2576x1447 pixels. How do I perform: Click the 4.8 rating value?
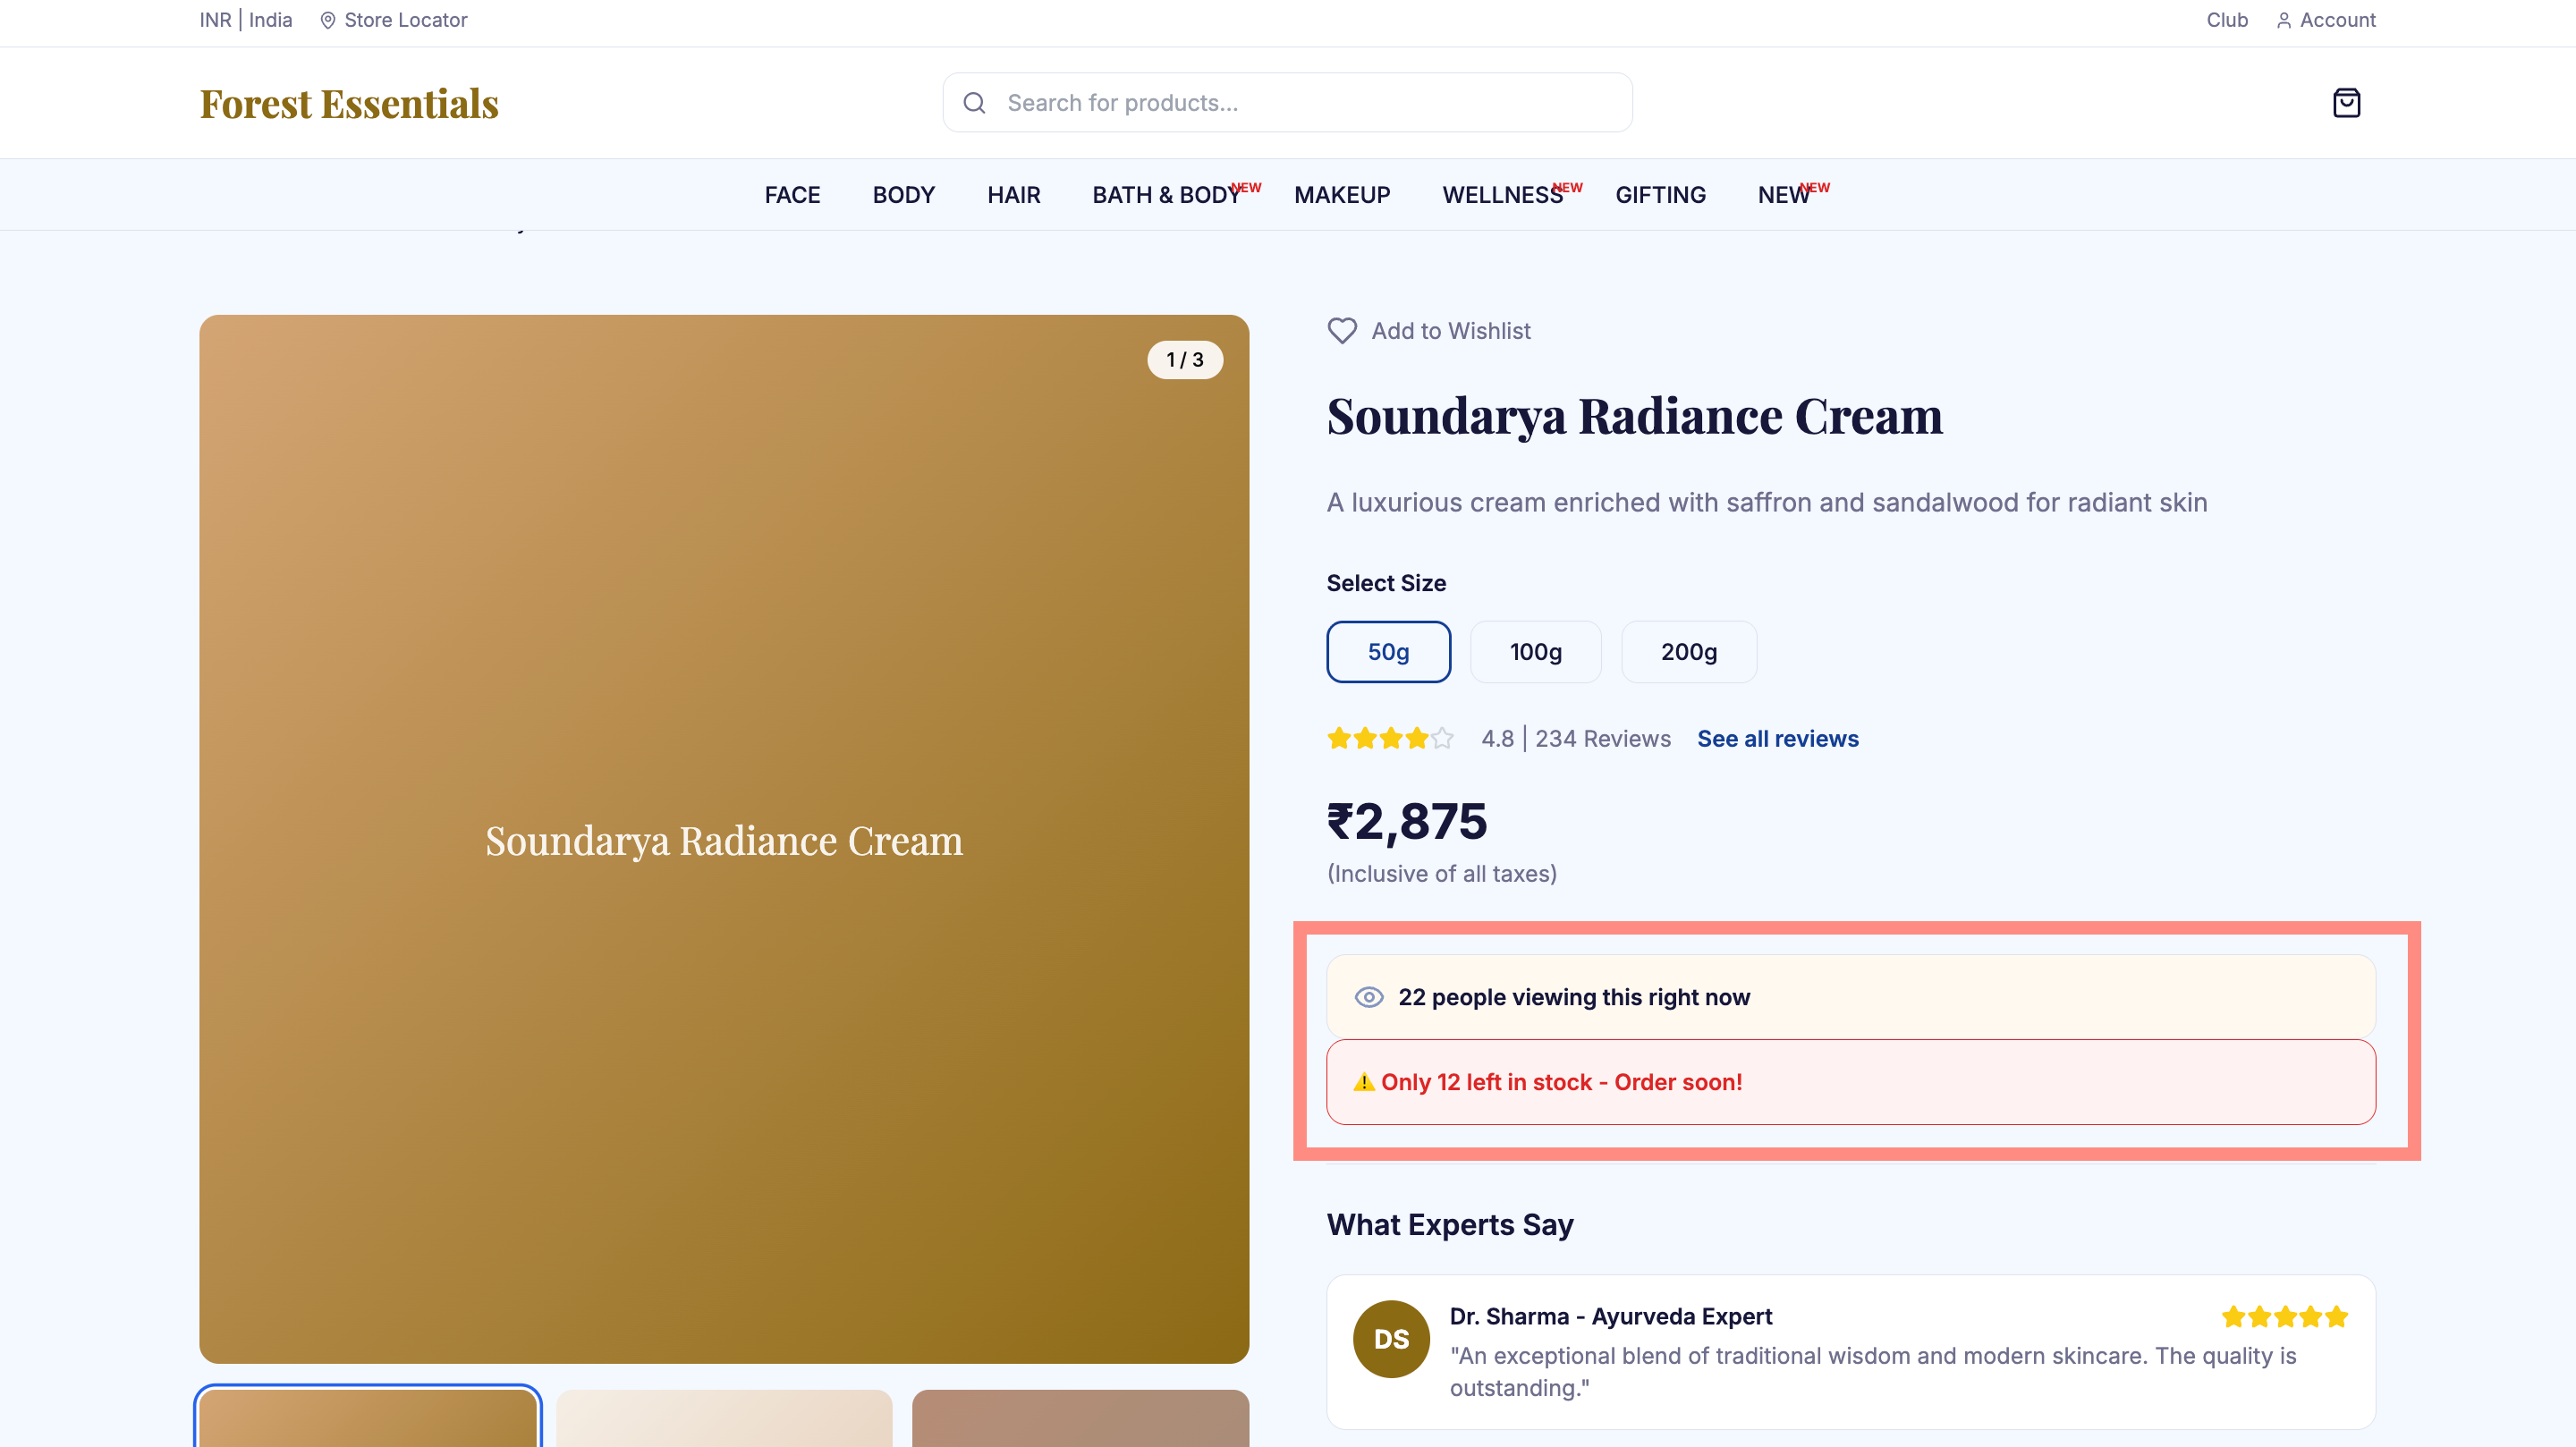[x=1497, y=739]
